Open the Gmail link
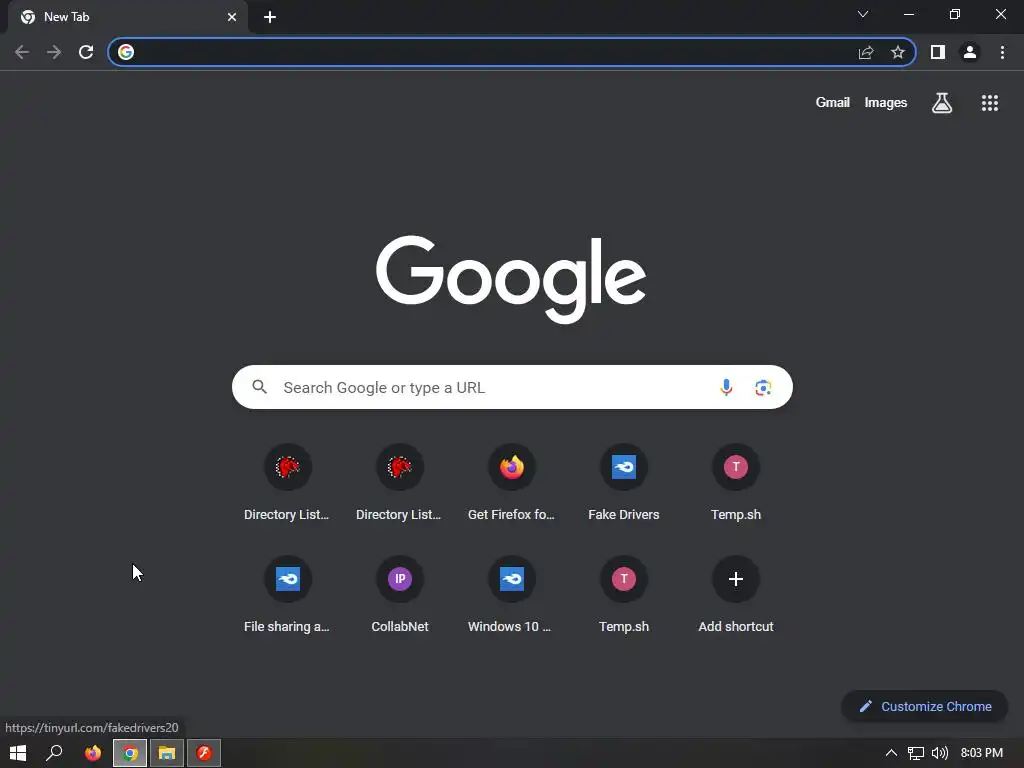 (833, 103)
